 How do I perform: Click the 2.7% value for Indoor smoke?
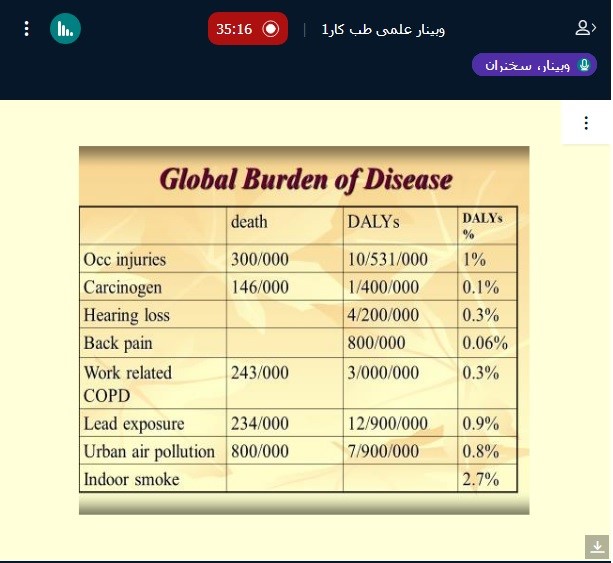point(480,479)
